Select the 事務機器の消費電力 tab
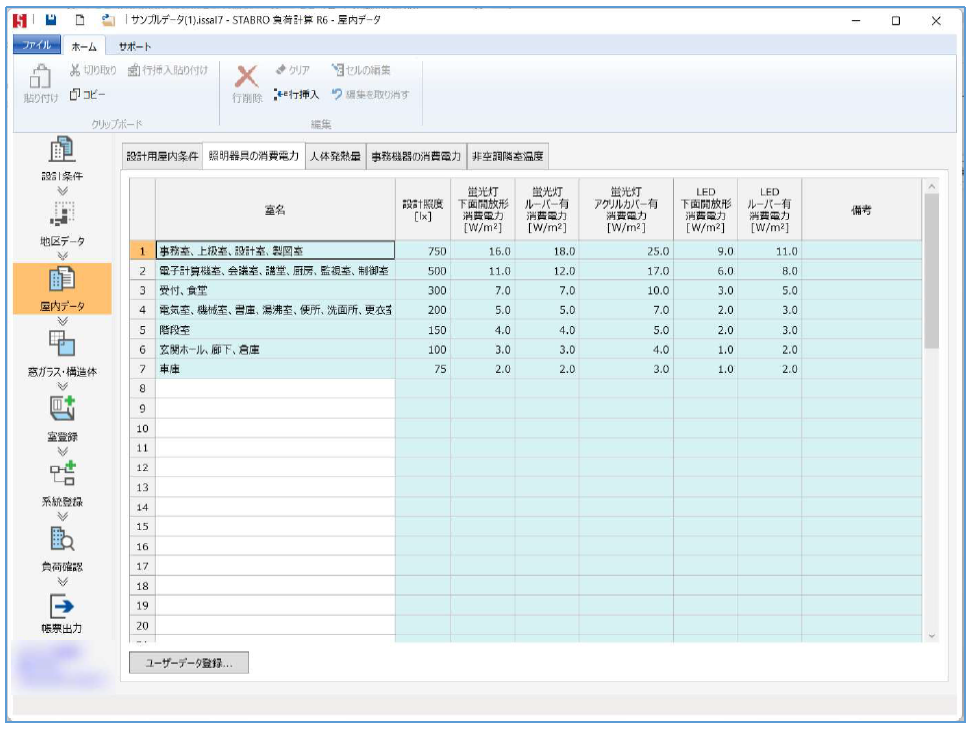This screenshot has height=730, width=971. click(416, 157)
